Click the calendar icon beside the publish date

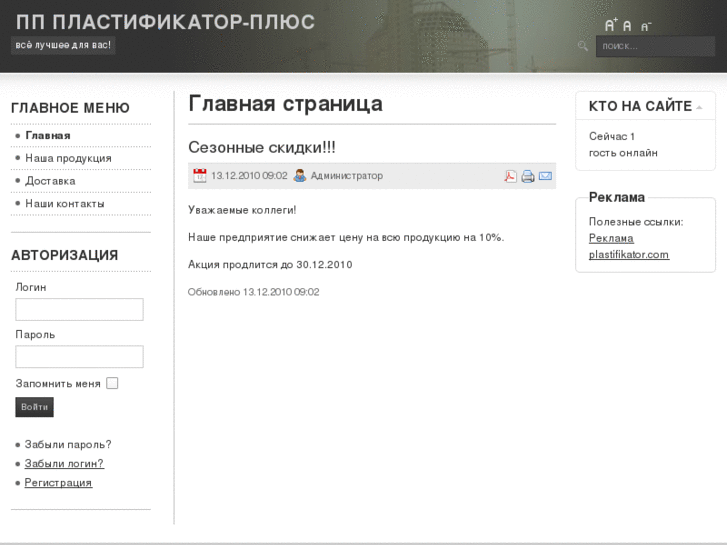click(x=200, y=176)
